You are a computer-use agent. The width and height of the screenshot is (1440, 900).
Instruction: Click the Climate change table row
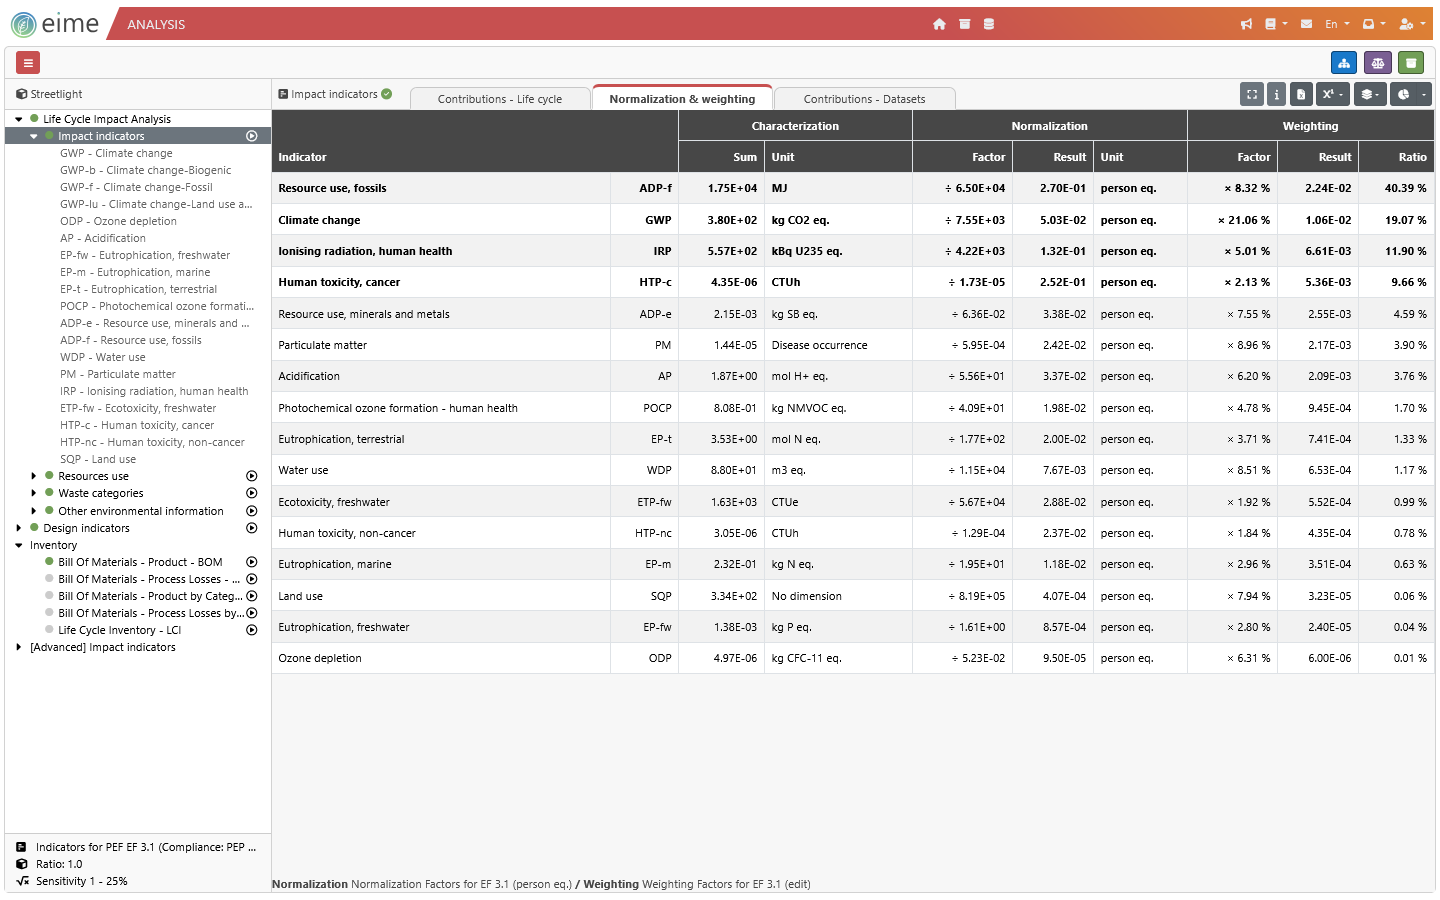click(x=853, y=220)
